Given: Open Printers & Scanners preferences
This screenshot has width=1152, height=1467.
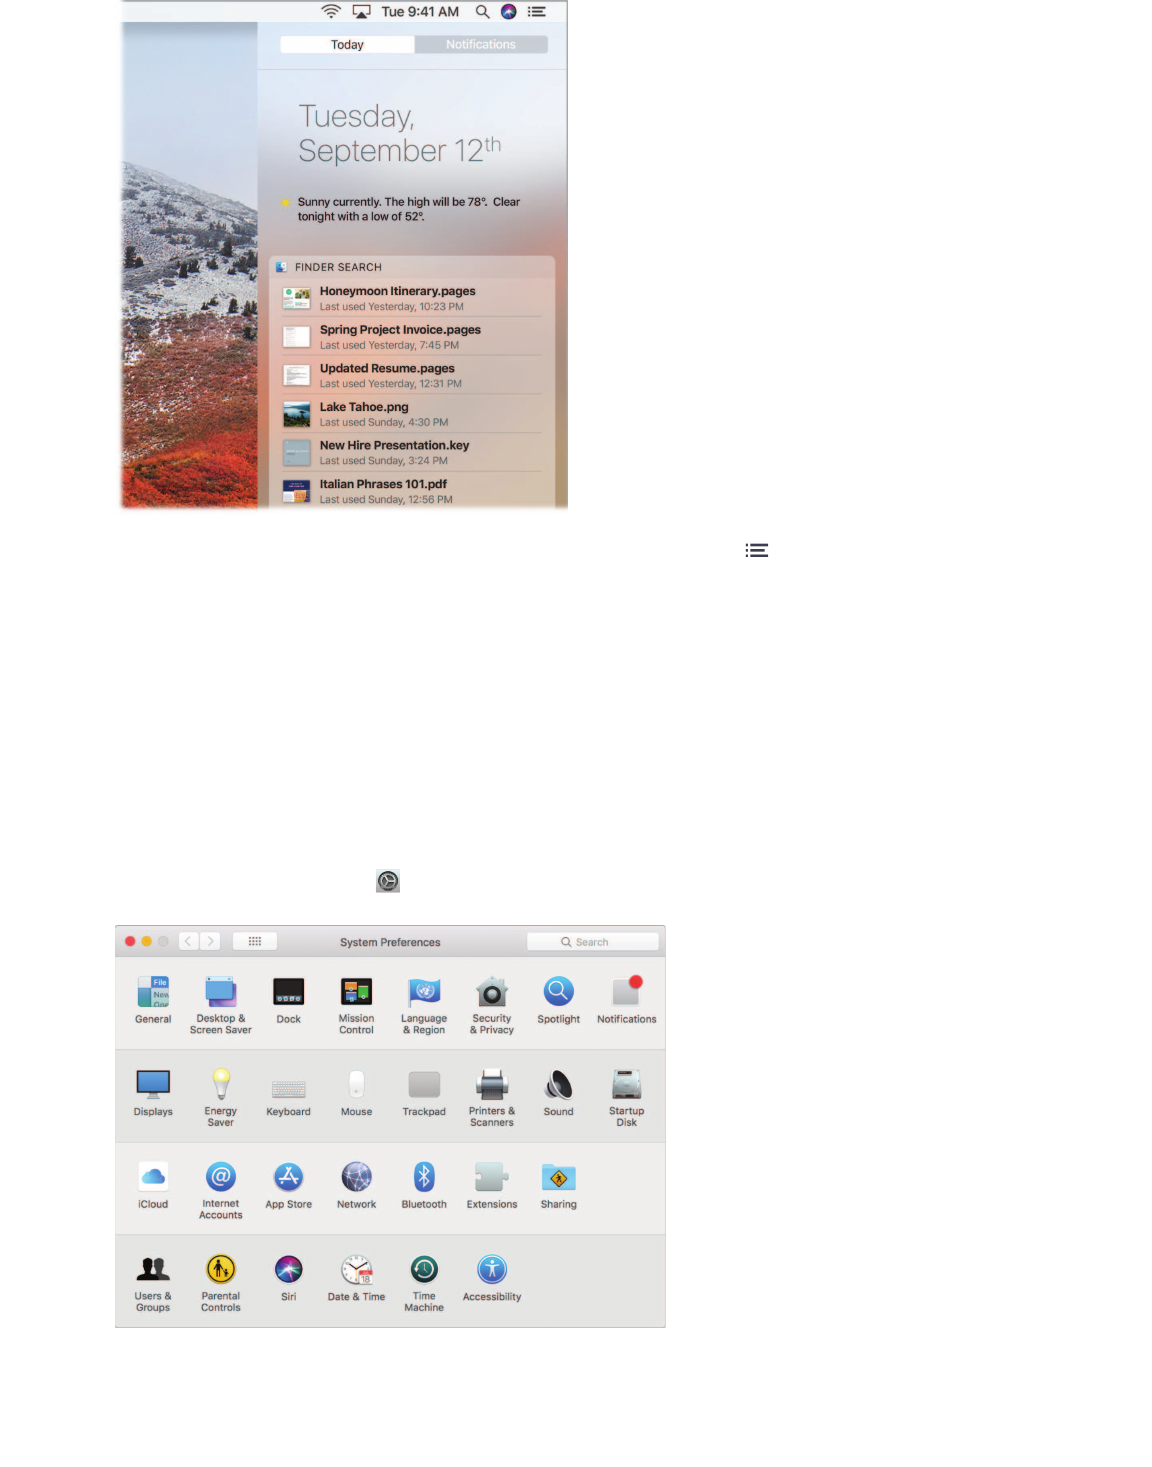Looking at the screenshot, I should (492, 1097).
